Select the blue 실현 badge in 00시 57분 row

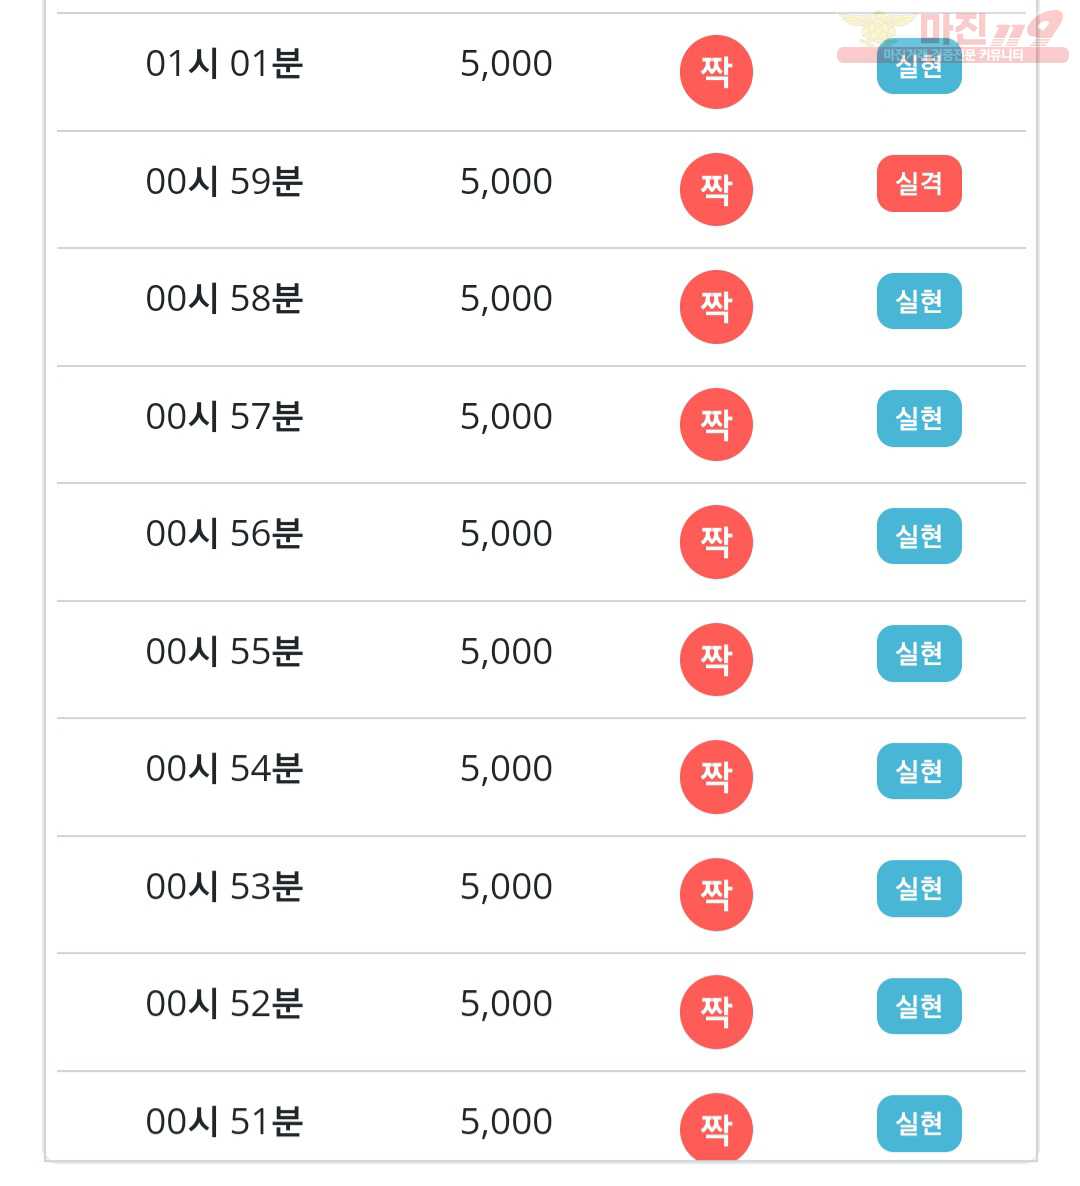919,418
